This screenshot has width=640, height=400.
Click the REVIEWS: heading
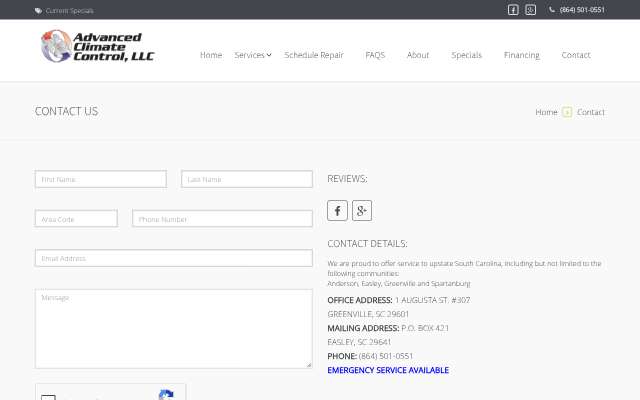347,179
